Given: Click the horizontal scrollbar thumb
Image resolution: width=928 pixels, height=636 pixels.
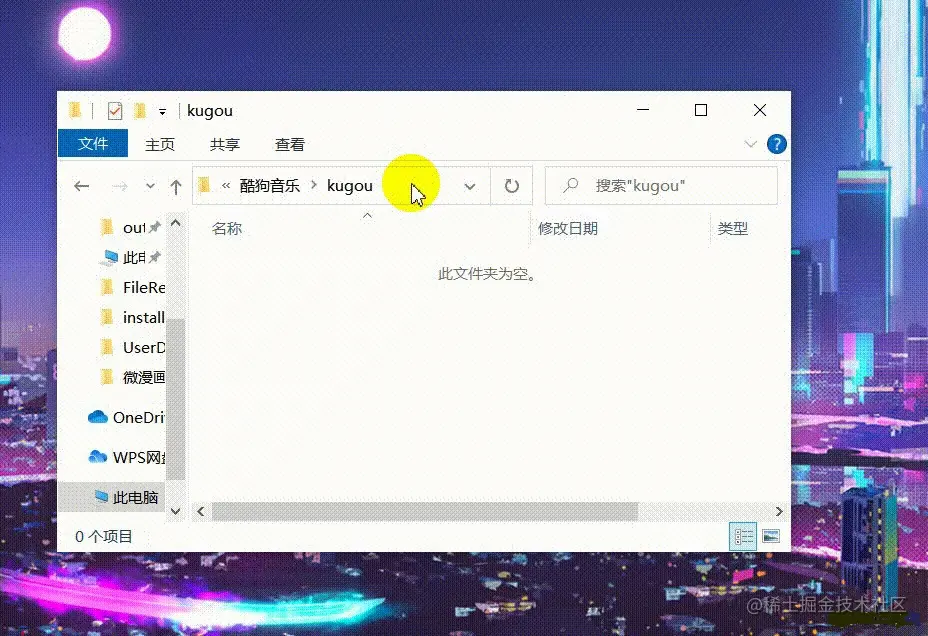Looking at the screenshot, I should click(x=425, y=511).
